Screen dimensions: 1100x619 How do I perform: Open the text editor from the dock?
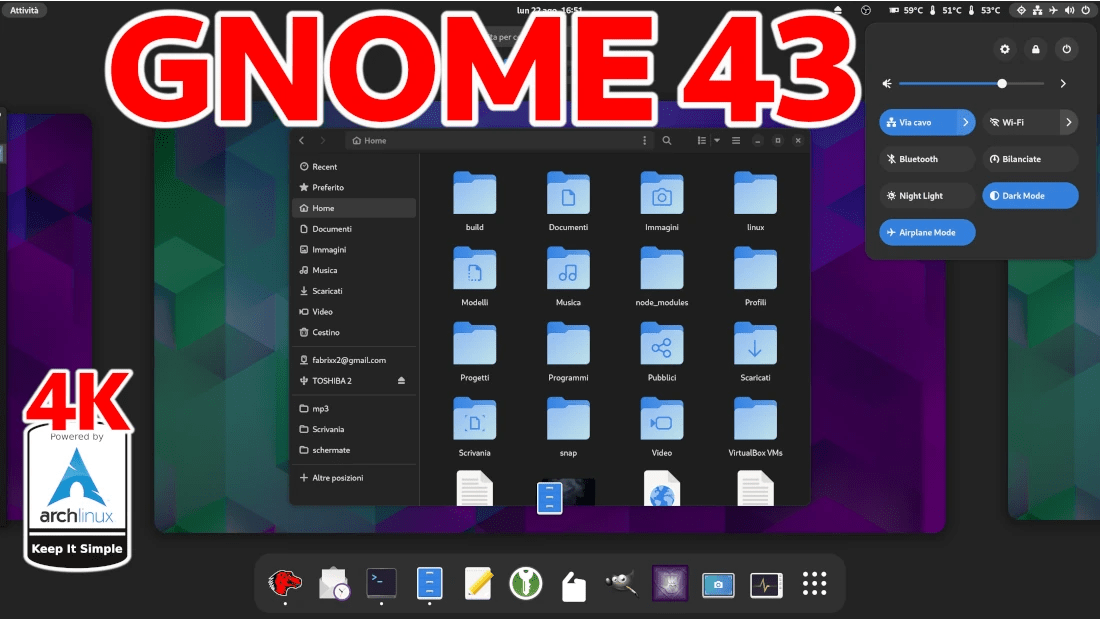pos(478,583)
